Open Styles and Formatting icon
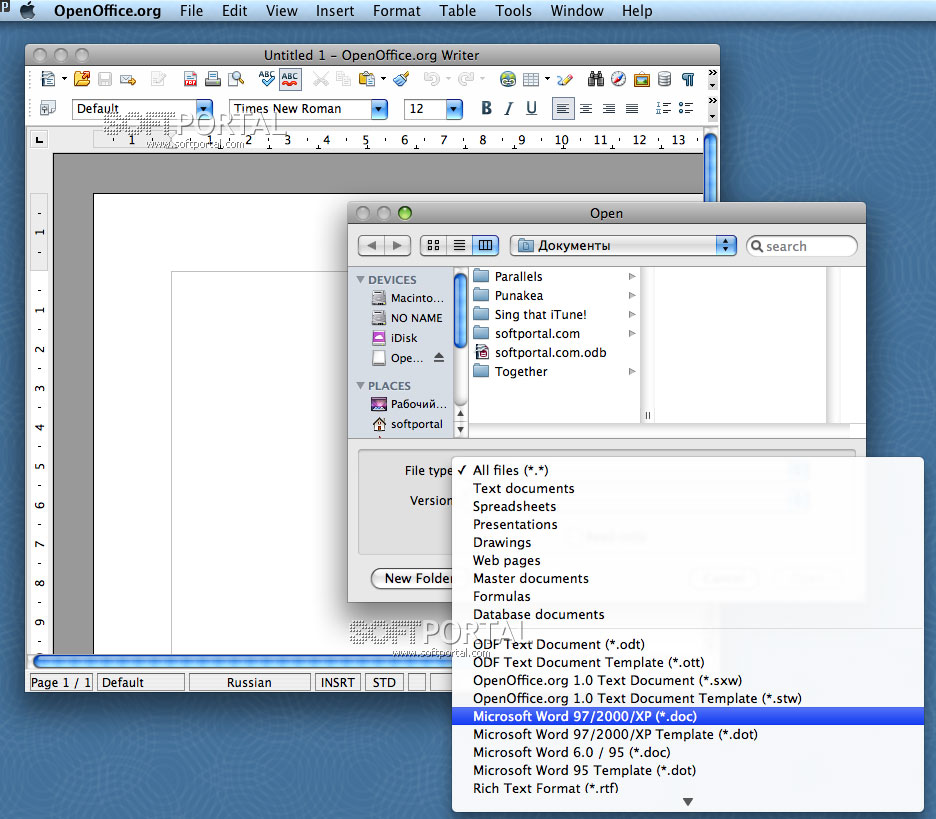Screen dimensions: 936x819 (x=47, y=109)
